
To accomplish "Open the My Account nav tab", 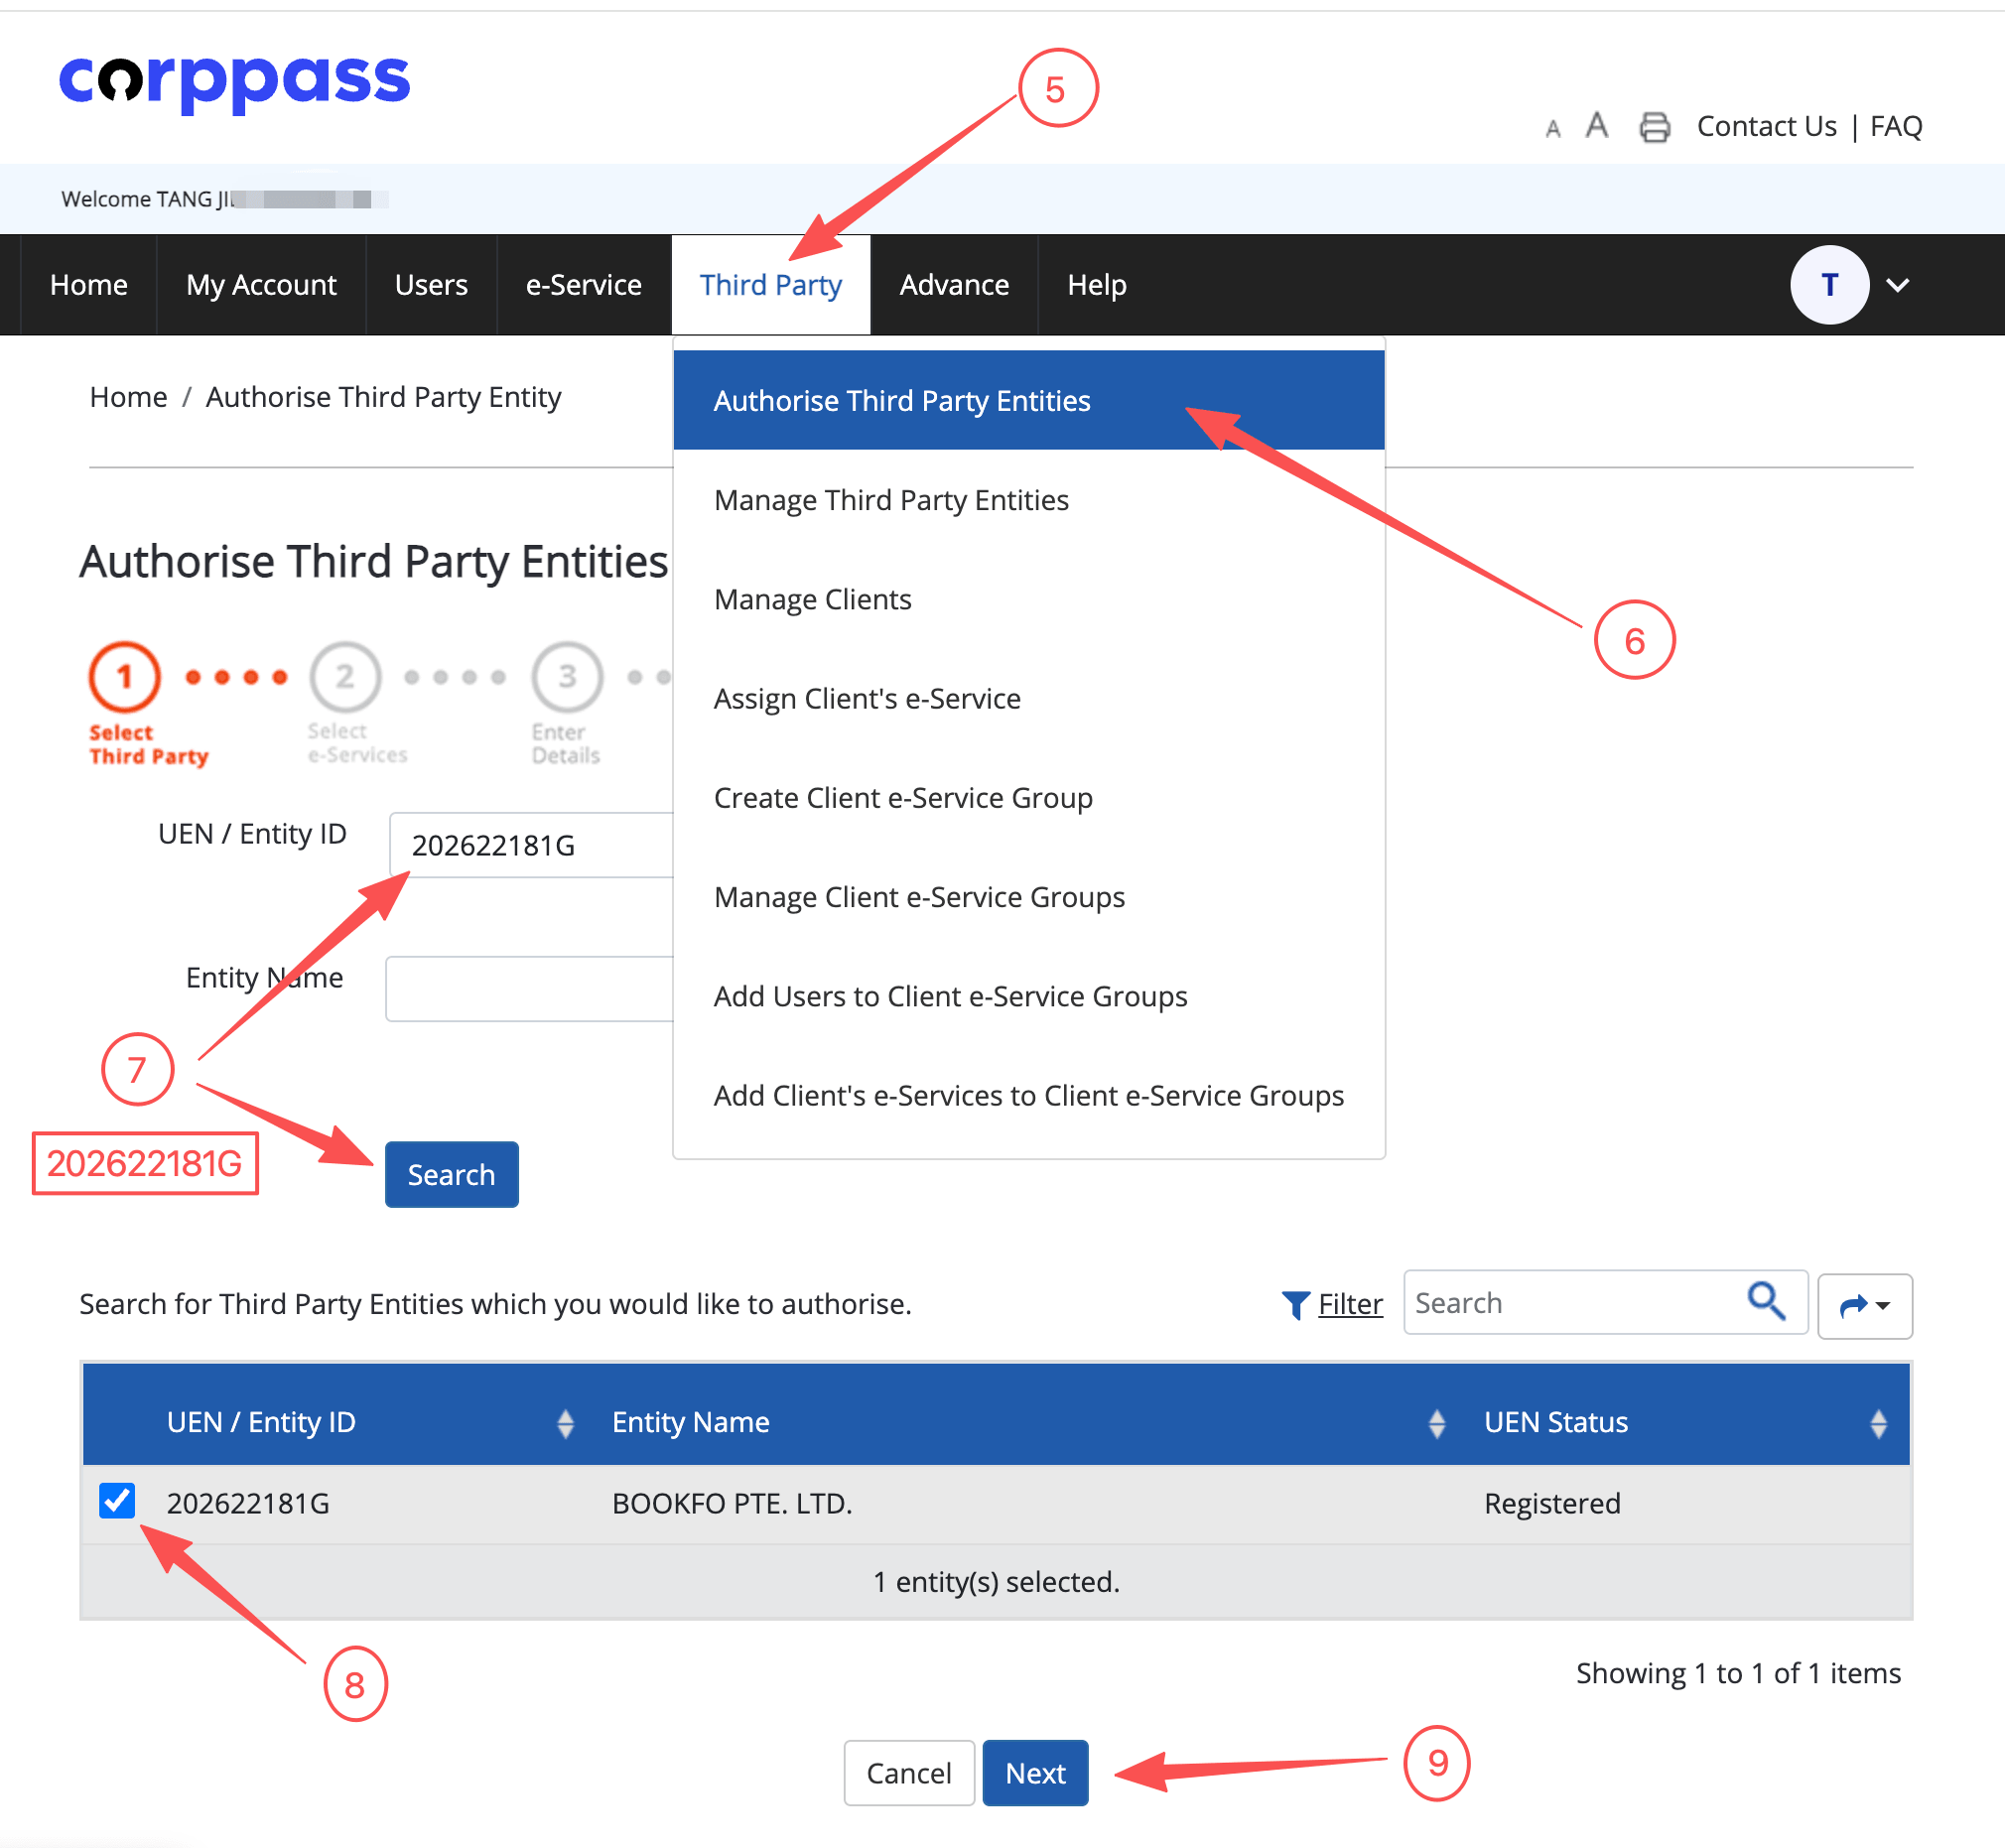I will click(261, 285).
